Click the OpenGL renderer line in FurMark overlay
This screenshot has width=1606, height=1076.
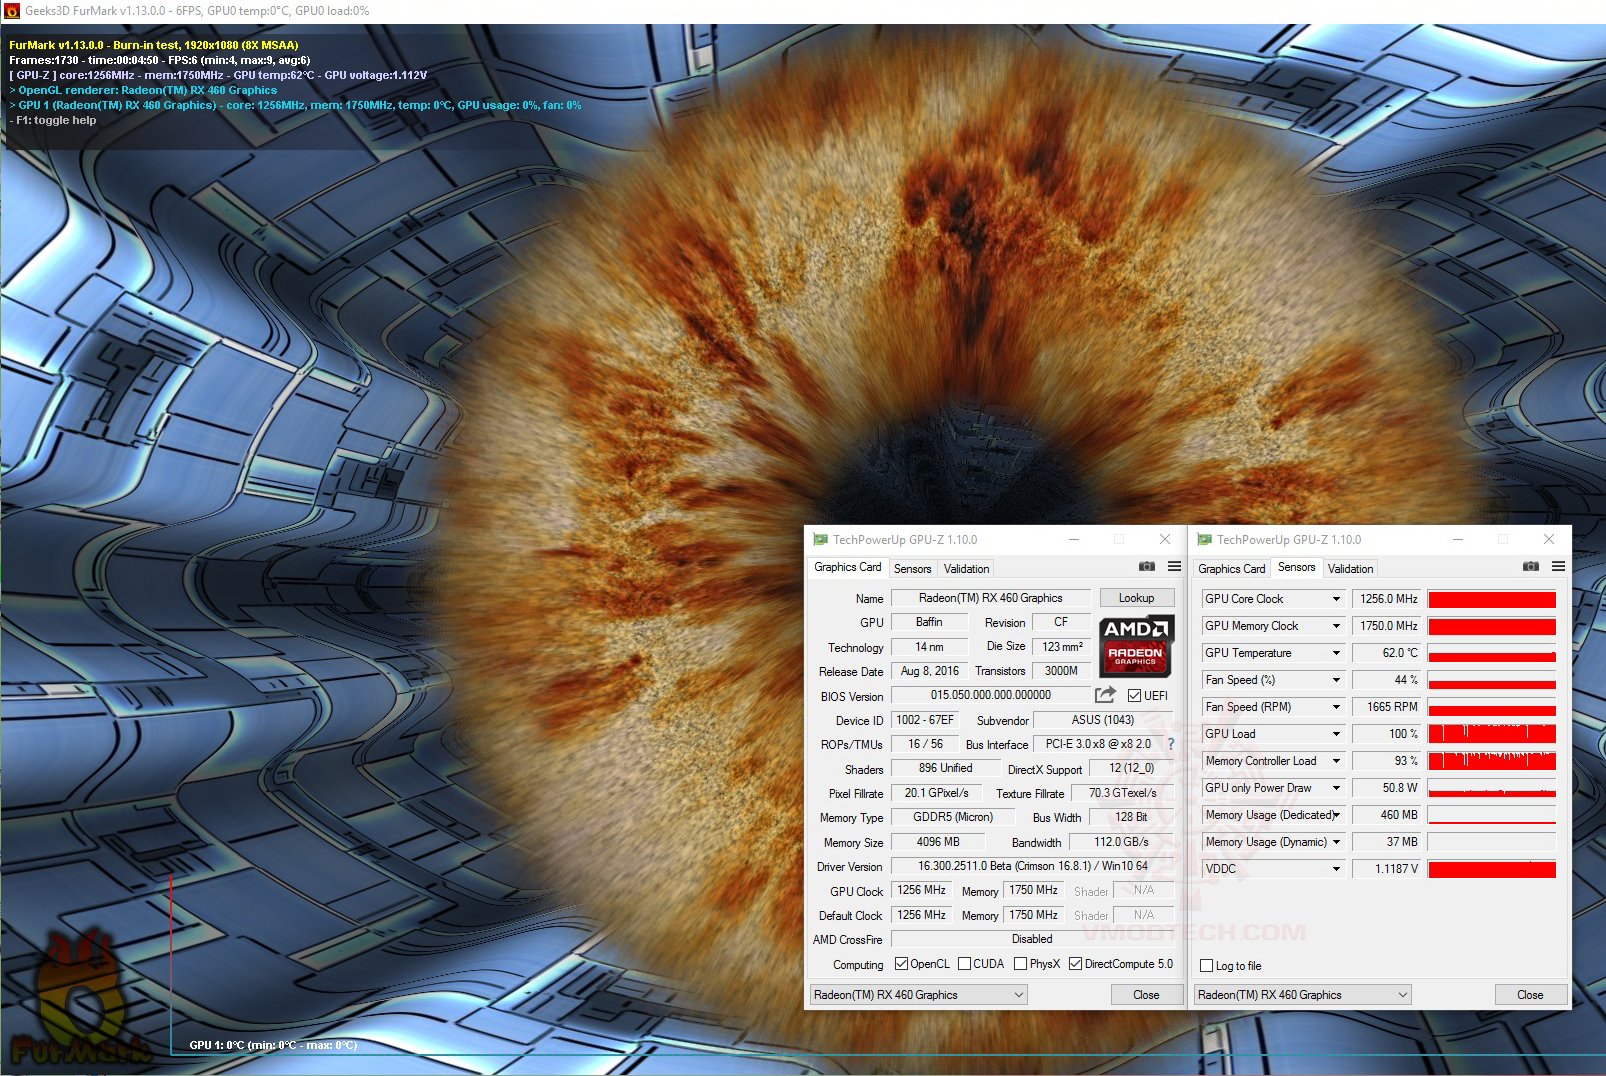[x=143, y=90]
